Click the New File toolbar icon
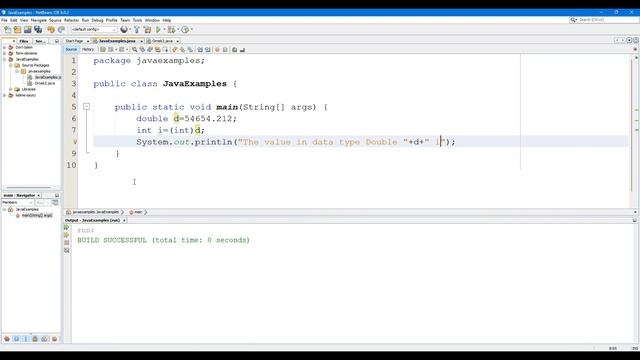The width and height of the screenshot is (640, 360). 7,29
